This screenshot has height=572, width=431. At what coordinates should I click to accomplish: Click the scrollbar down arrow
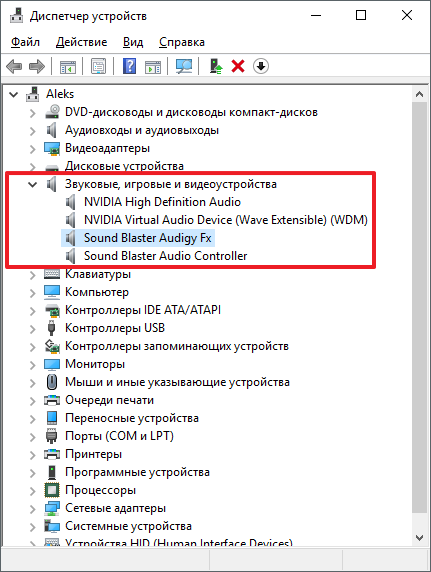click(x=419, y=538)
